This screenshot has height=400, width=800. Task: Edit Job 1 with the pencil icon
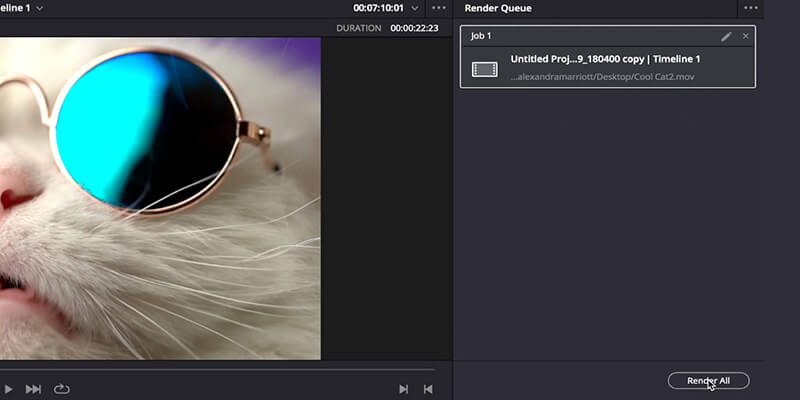726,36
